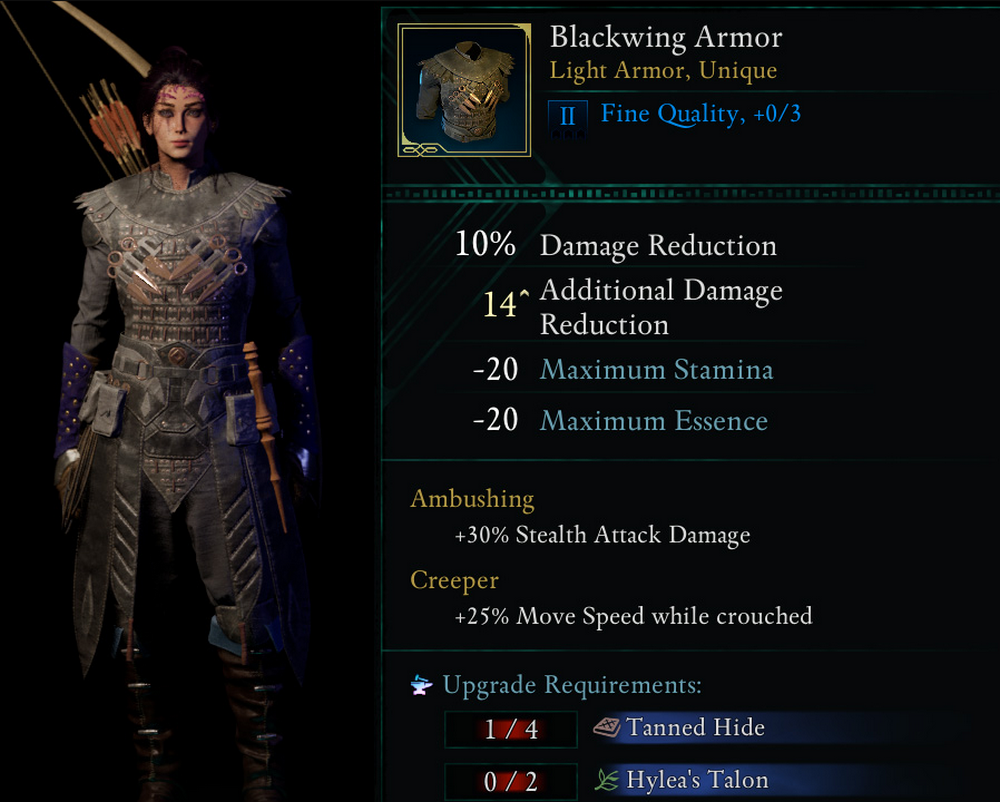Screen dimensions: 1000x802
Task: Click the Fine Quality, +0/3 text
Action: pyautogui.click(x=701, y=114)
